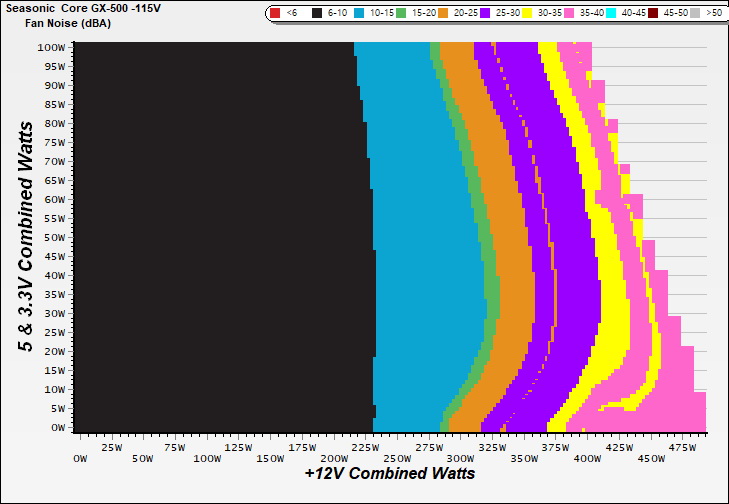The width and height of the screenshot is (729, 504).
Task: Click the +12V Combined Watts axis title
Action: [x=389, y=473]
